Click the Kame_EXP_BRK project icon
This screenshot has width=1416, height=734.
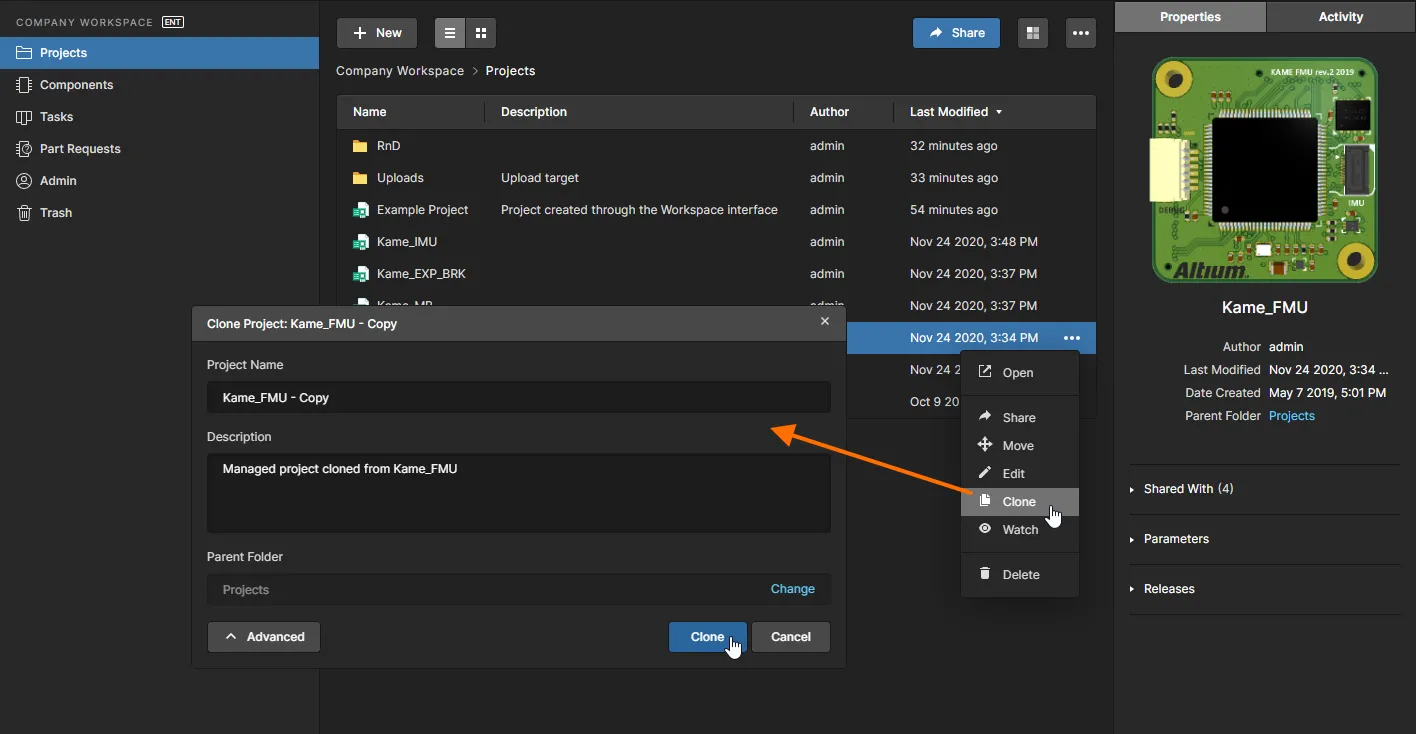[x=361, y=274]
